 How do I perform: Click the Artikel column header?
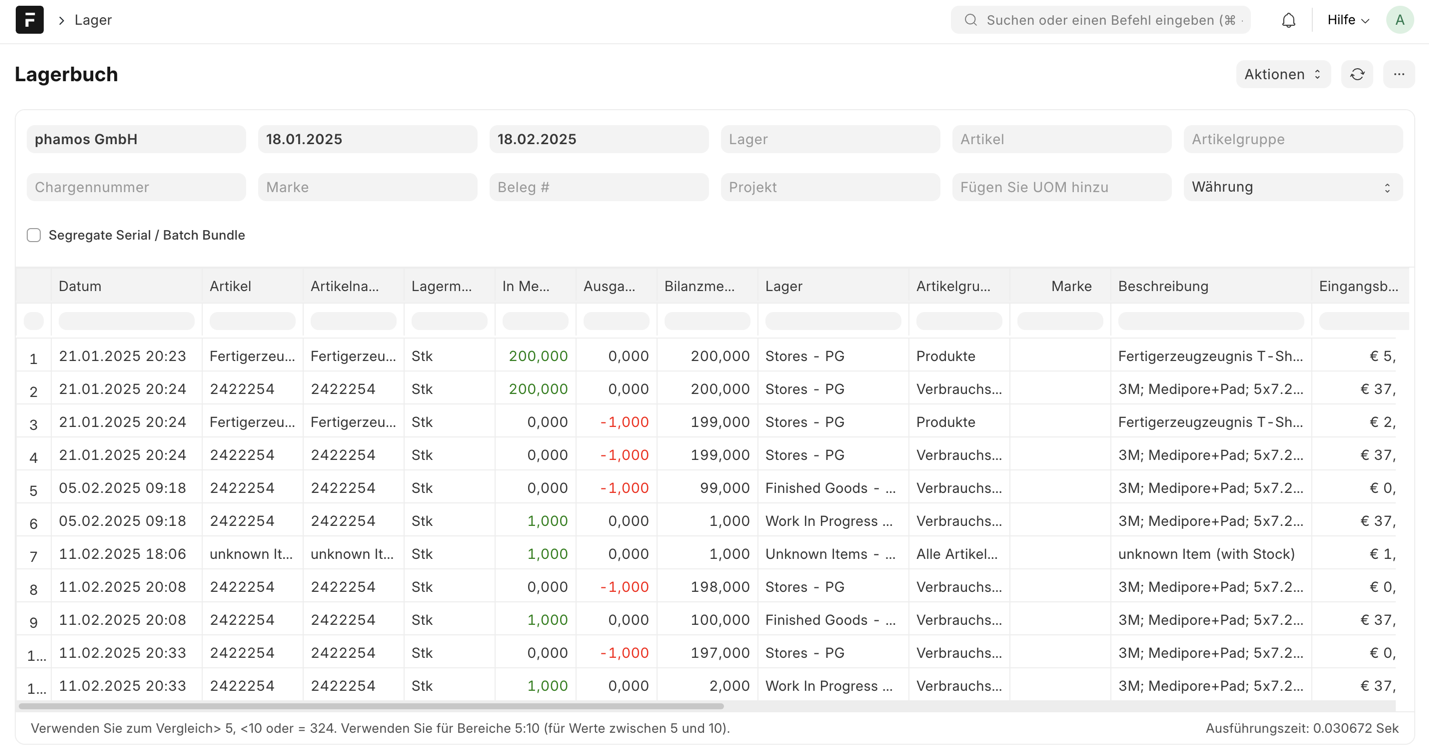coord(252,286)
